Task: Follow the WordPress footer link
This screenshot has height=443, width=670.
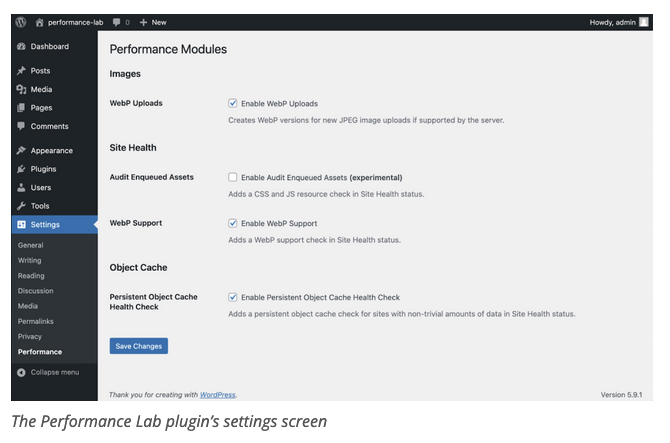Action: pos(217,395)
